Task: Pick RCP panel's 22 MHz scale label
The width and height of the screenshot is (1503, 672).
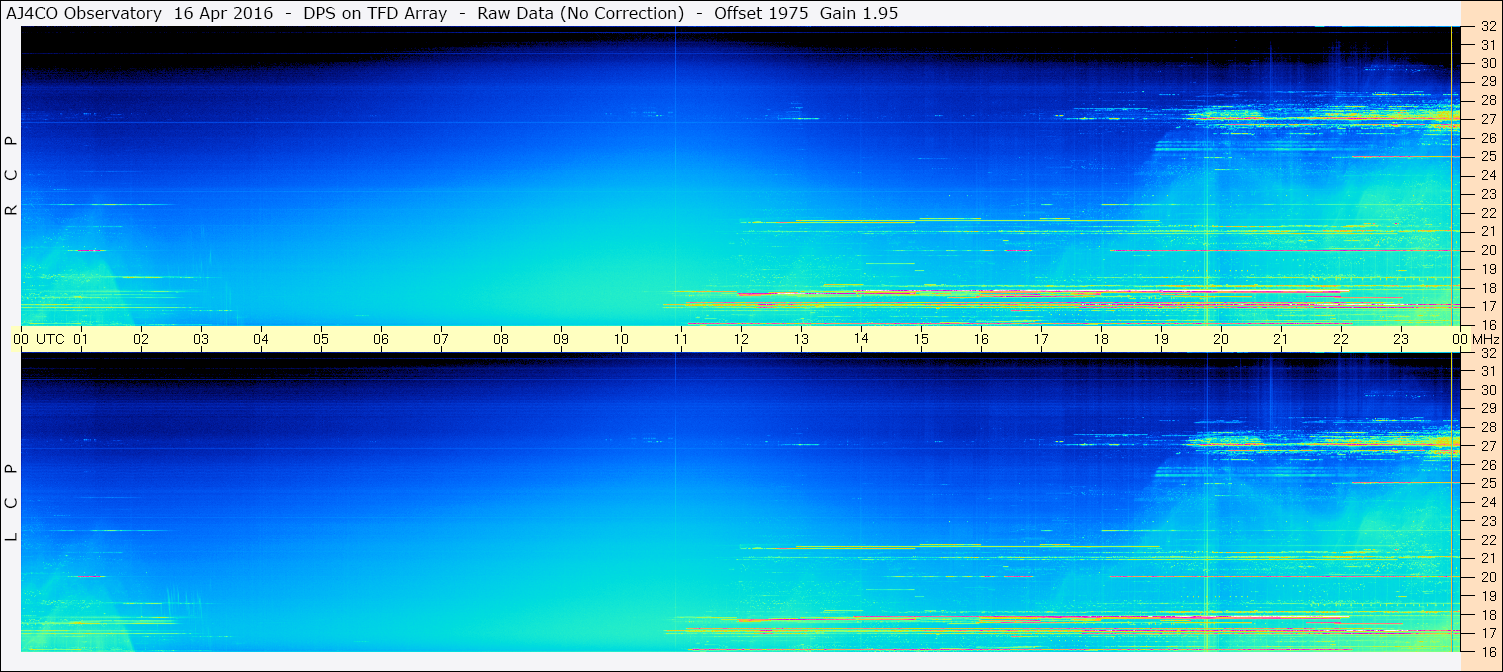Action: pyautogui.click(x=1488, y=213)
